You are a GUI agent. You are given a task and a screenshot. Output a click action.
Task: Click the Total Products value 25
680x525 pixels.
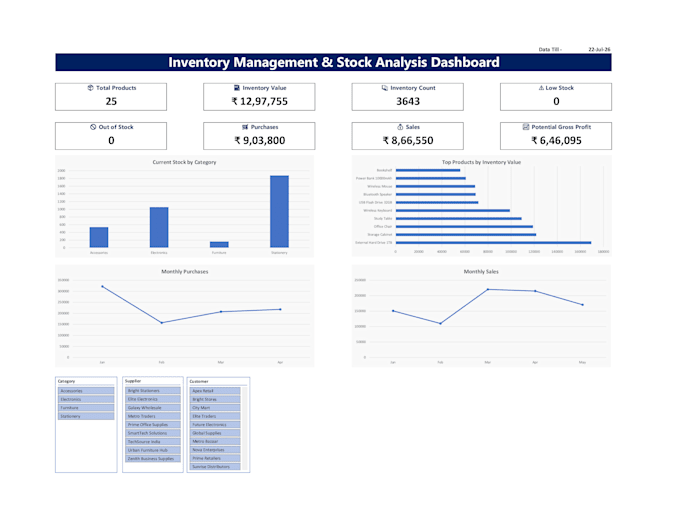pos(111,101)
